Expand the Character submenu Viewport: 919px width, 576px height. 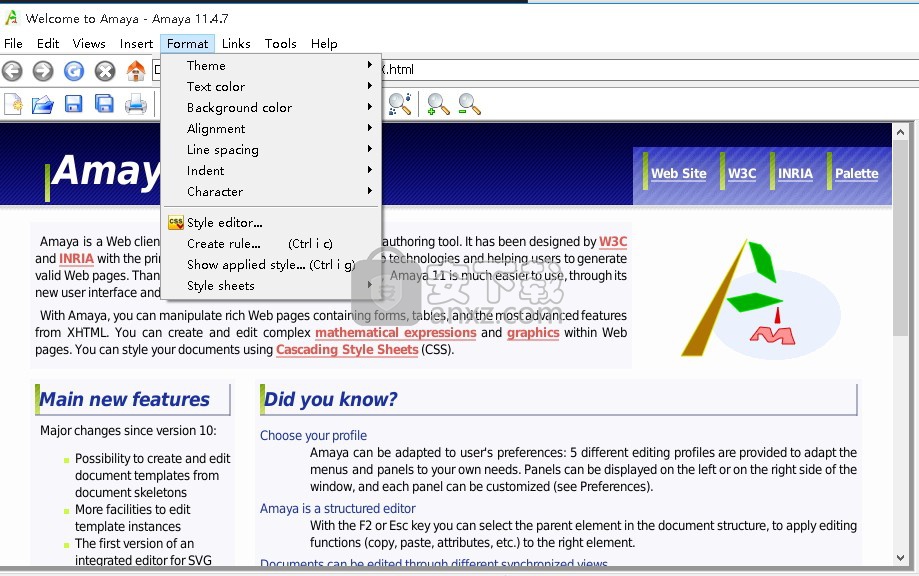coord(271,192)
